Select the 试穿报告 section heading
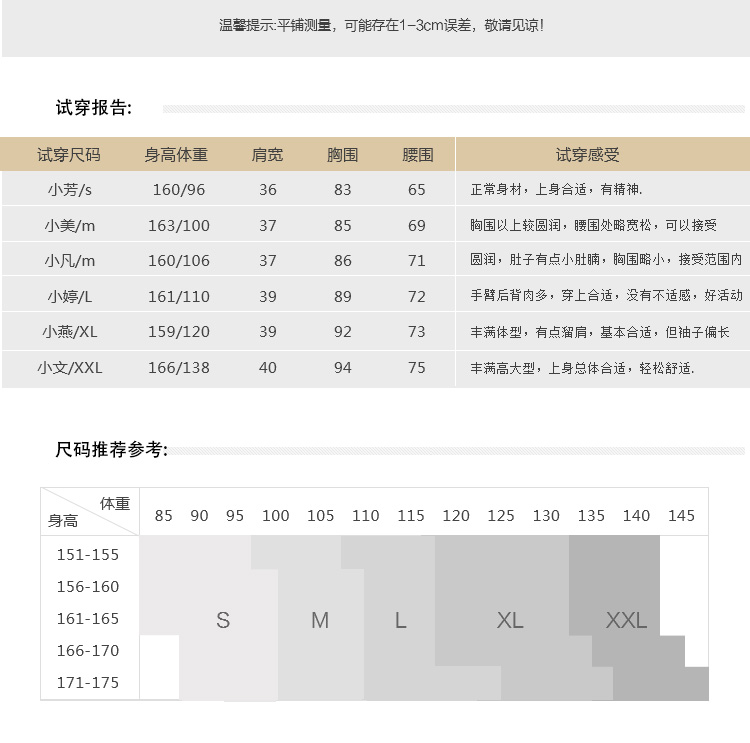Screen dimensions: 750x743 tap(94, 108)
